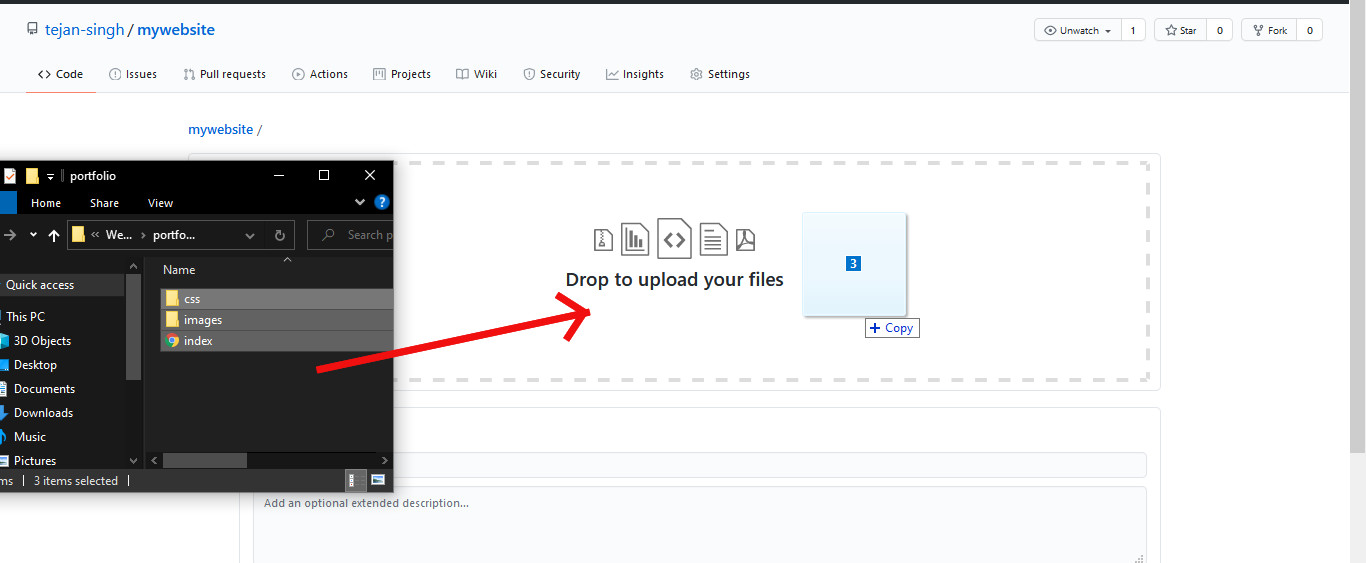1366x563 pixels.
Task: Maximize the portfolio Explorer window
Action: pos(324,175)
